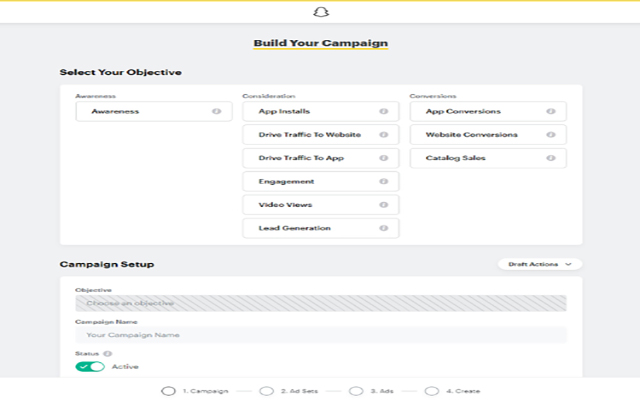The height and width of the screenshot is (400, 640).
Task: Toggle the Active status switch
Action: point(90,367)
